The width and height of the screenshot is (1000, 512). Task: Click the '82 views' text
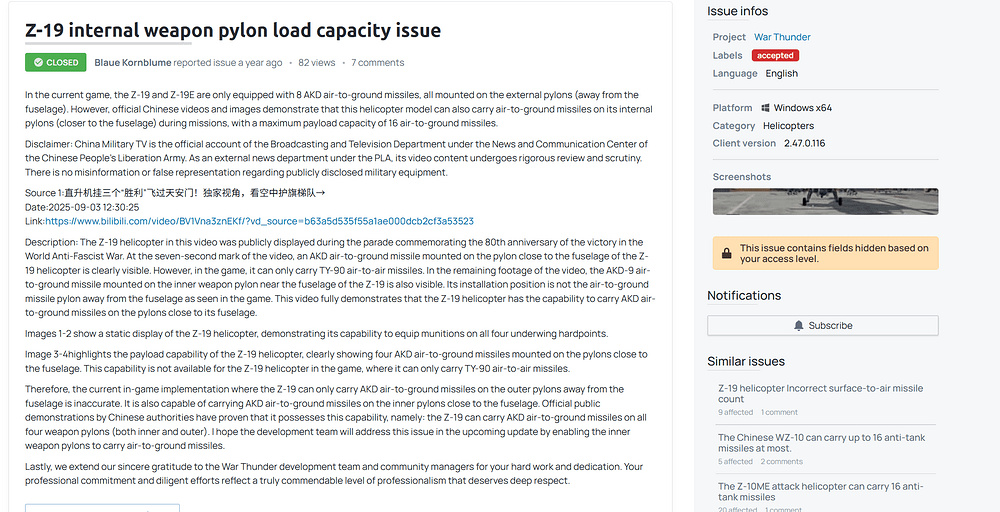(316, 62)
